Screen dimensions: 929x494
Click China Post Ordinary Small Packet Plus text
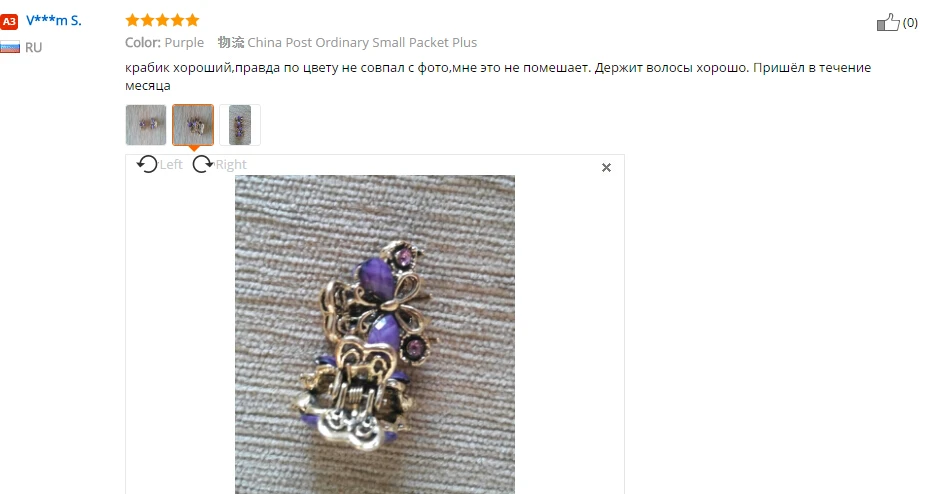coord(362,43)
